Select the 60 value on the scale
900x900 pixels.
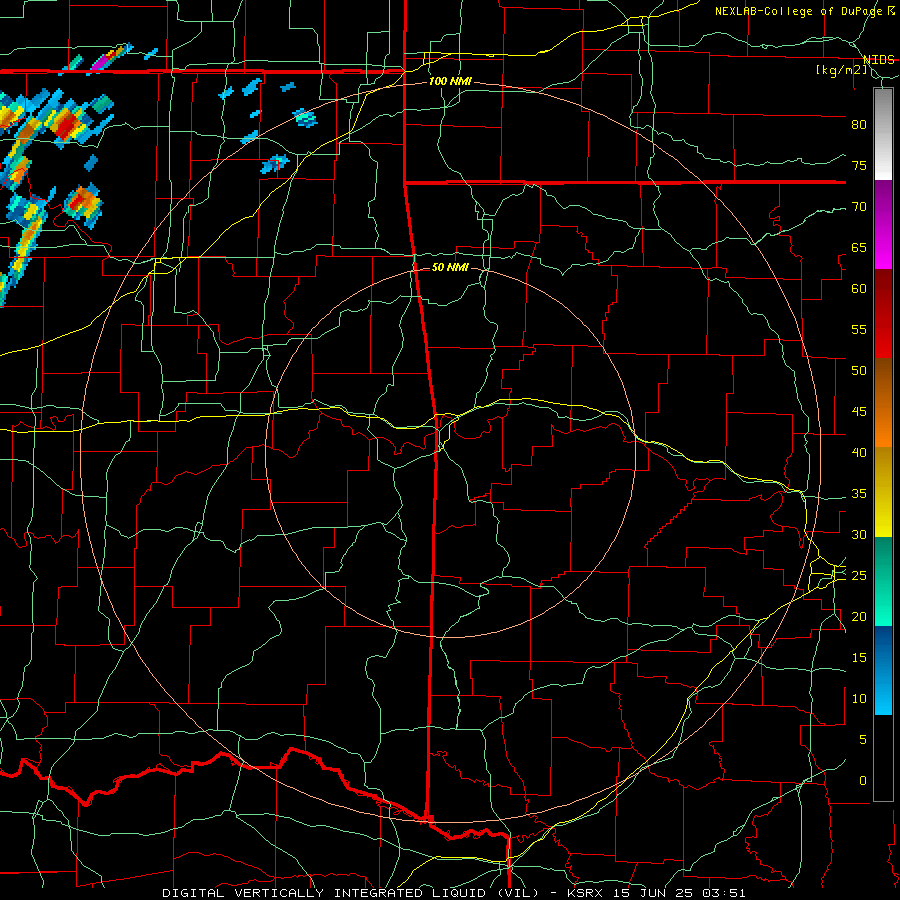(x=859, y=289)
